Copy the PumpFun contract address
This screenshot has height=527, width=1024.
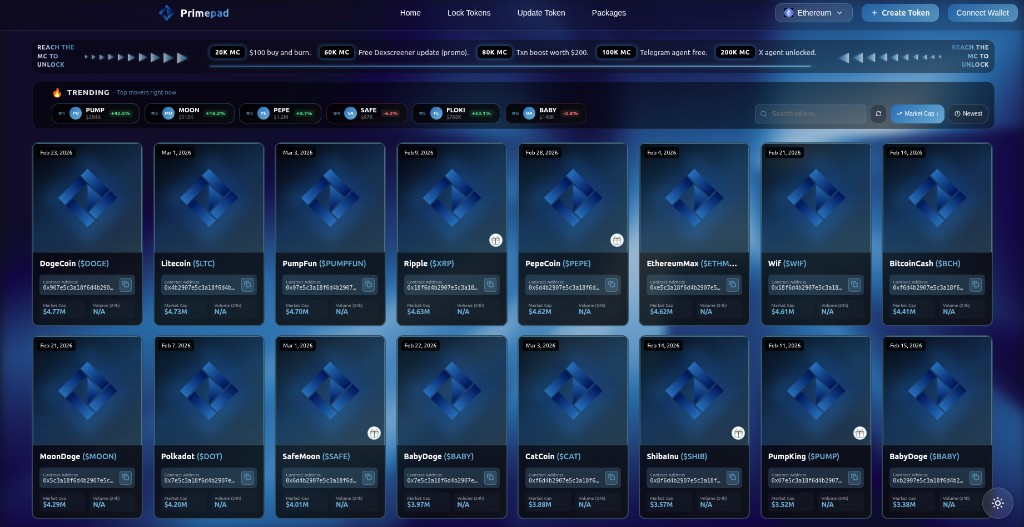(368, 285)
